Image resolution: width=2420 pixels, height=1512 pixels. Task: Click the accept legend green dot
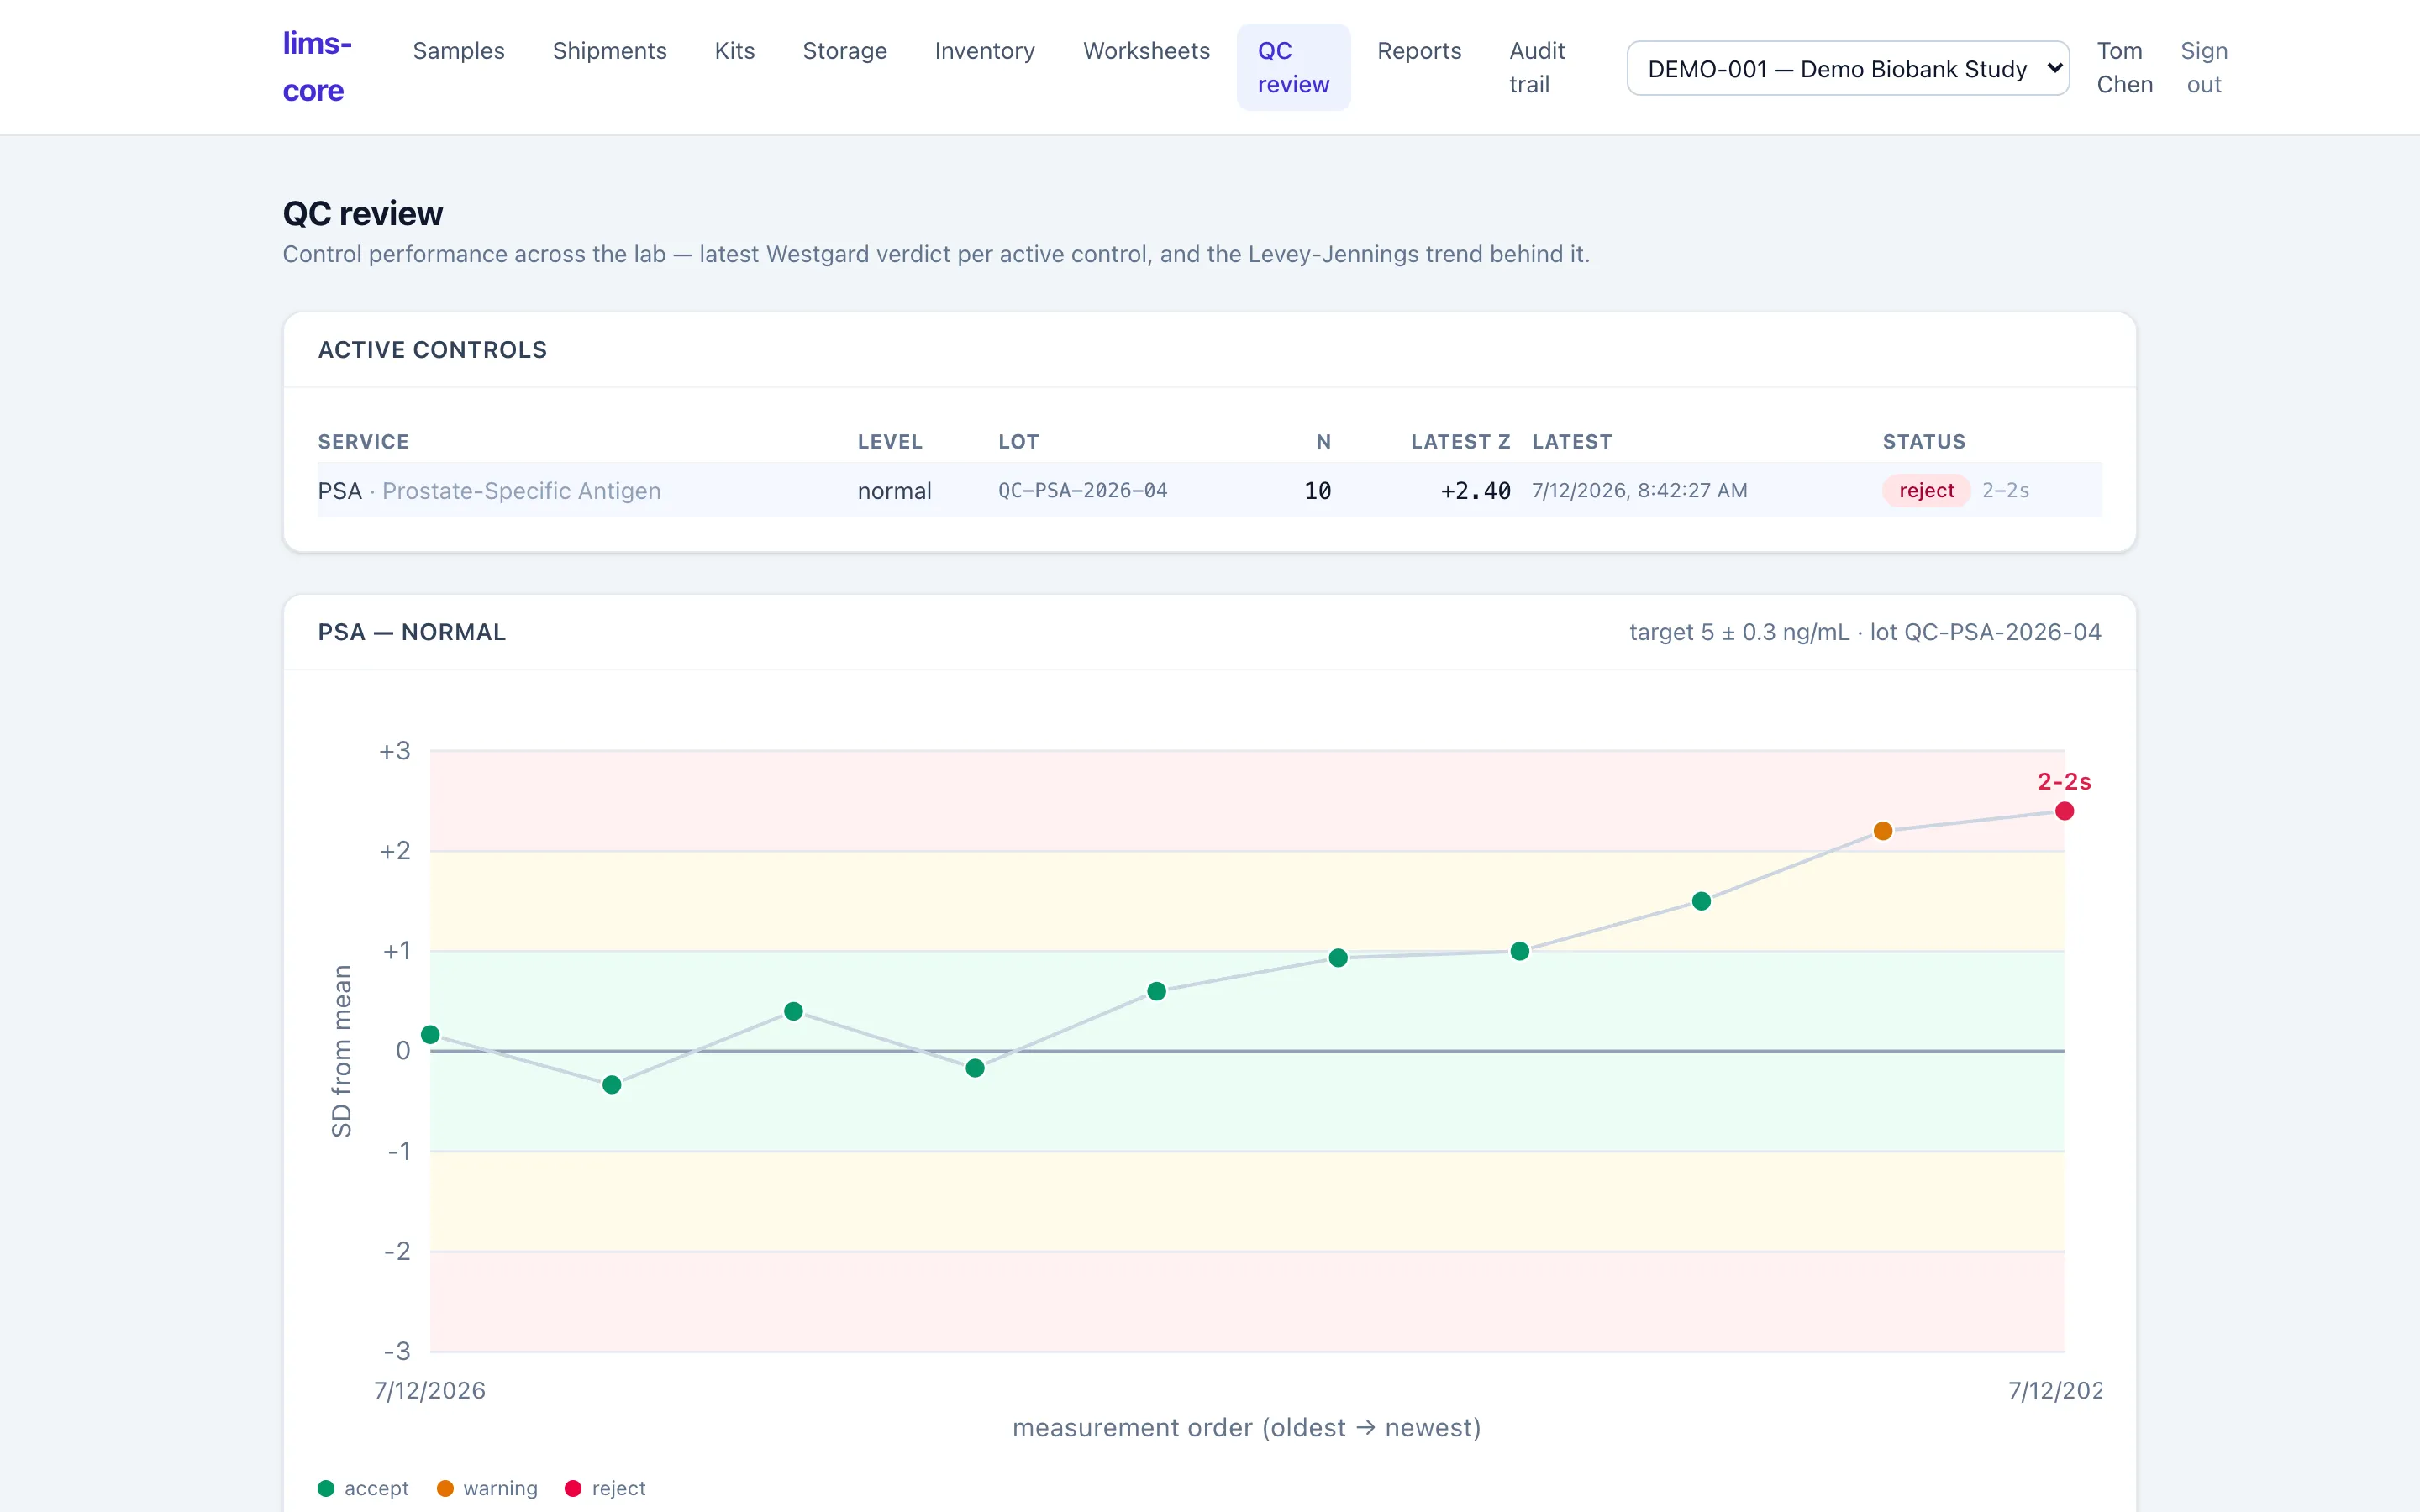click(326, 1488)
